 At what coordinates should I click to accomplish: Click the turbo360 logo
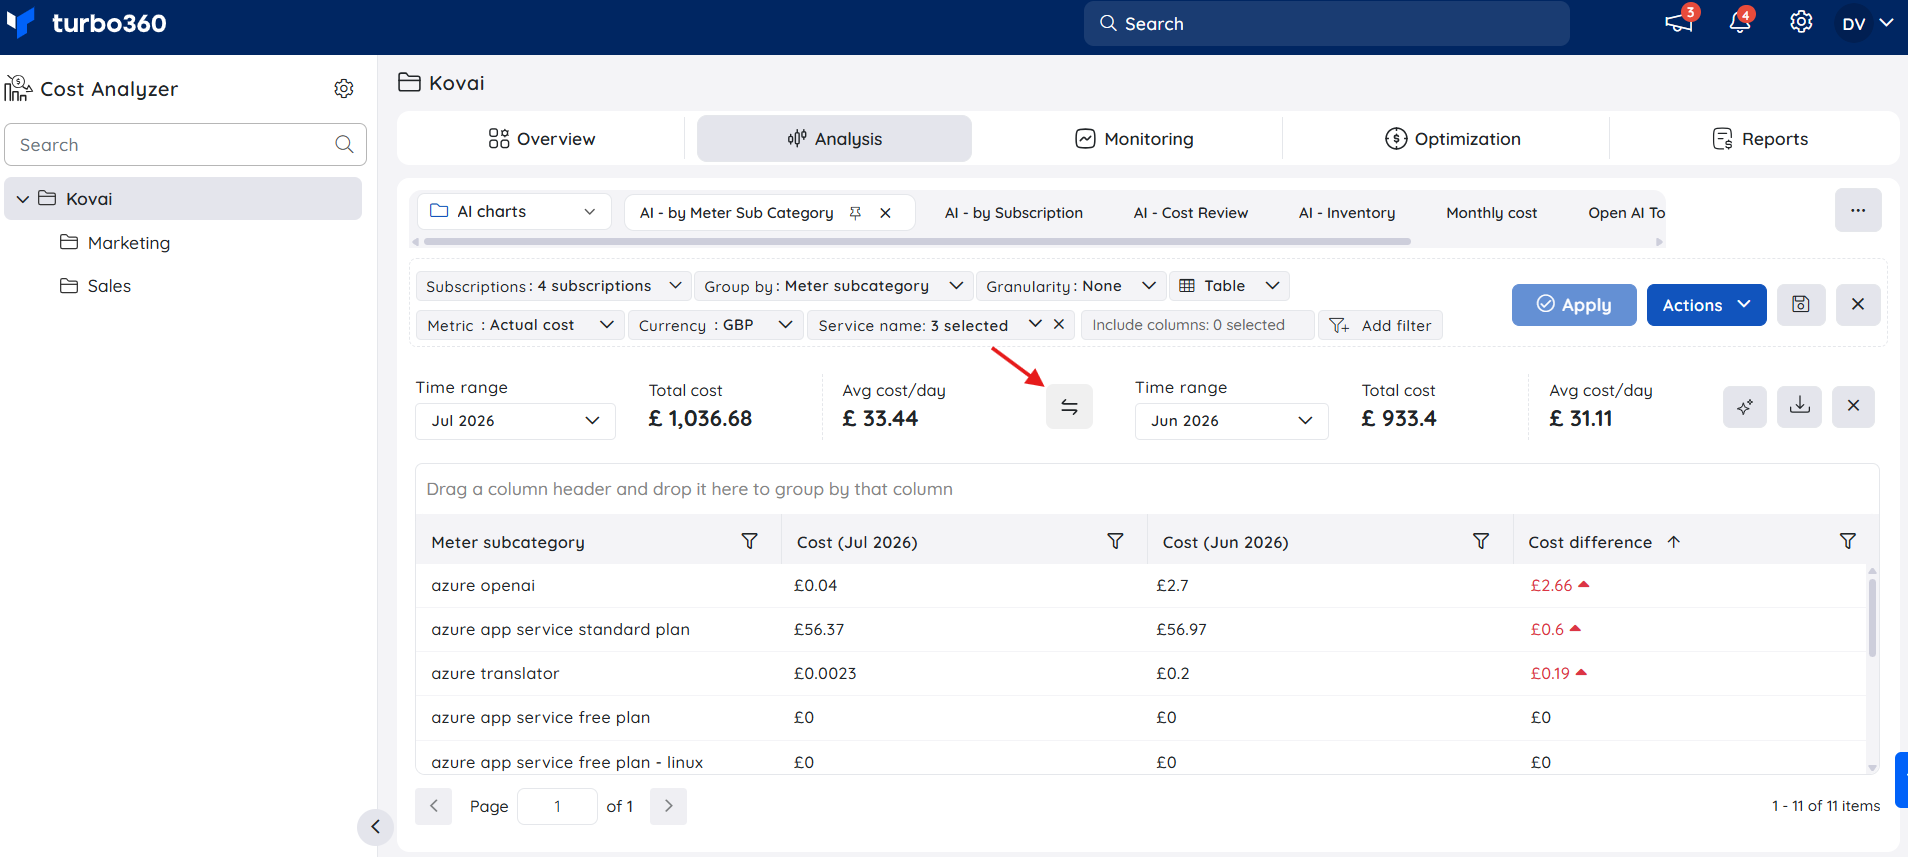pos(86,23)
